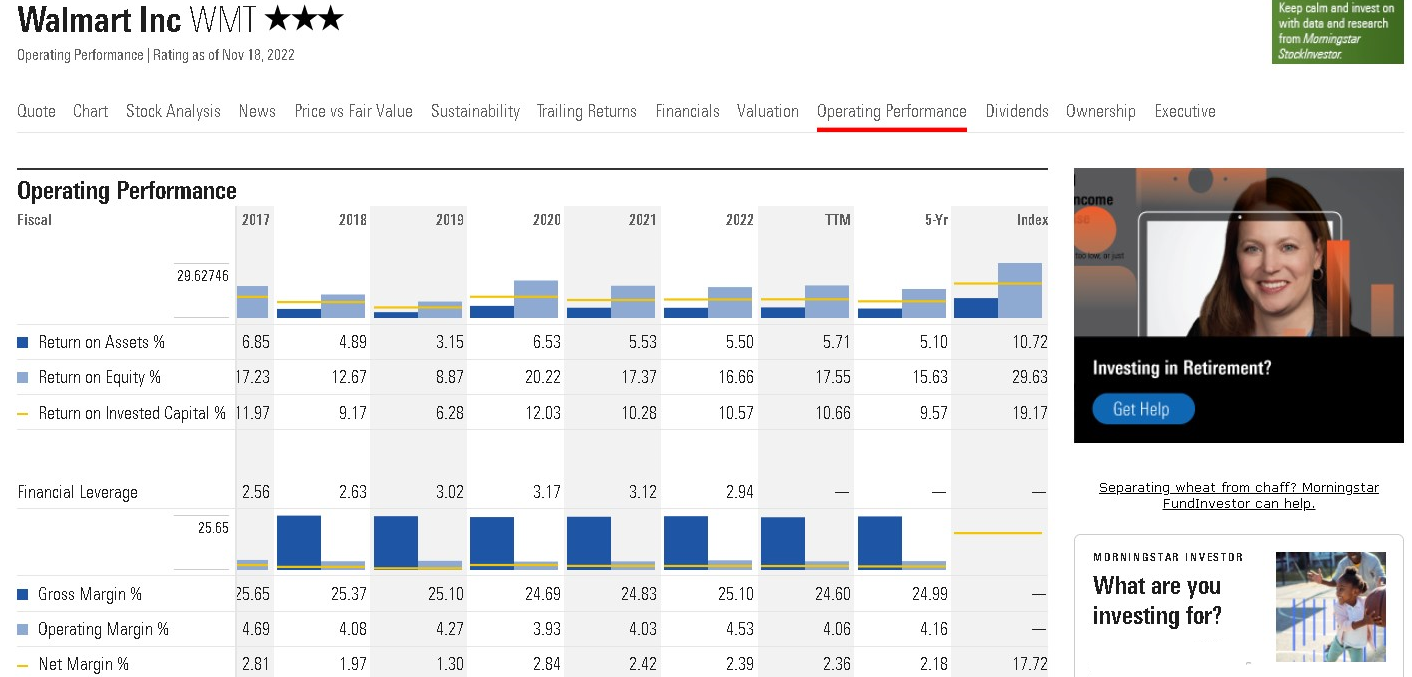1412x677 pixels.
Task: Open the Stock Analysis tab
Action: [x=173, y=111]
